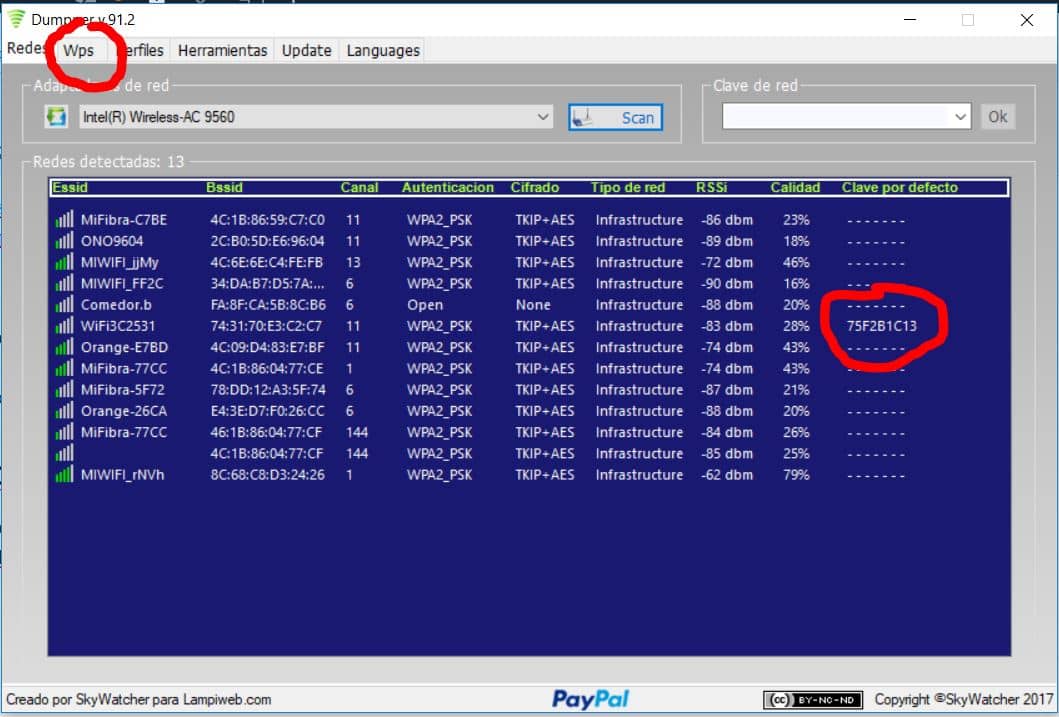Click the 46% quality value
This screenshot has height=717, width=1059.
coord(796,262)
